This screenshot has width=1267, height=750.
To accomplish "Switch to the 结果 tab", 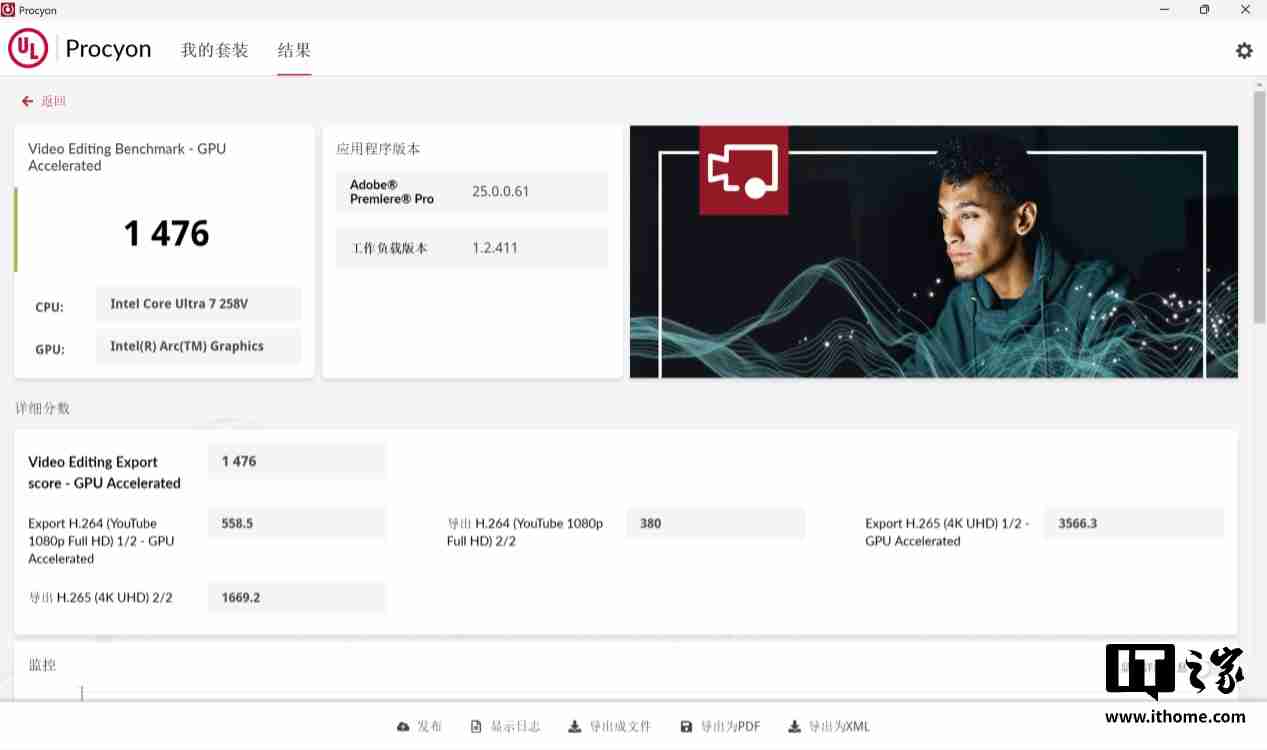I will pyautogui.click(x=293, y=49).
